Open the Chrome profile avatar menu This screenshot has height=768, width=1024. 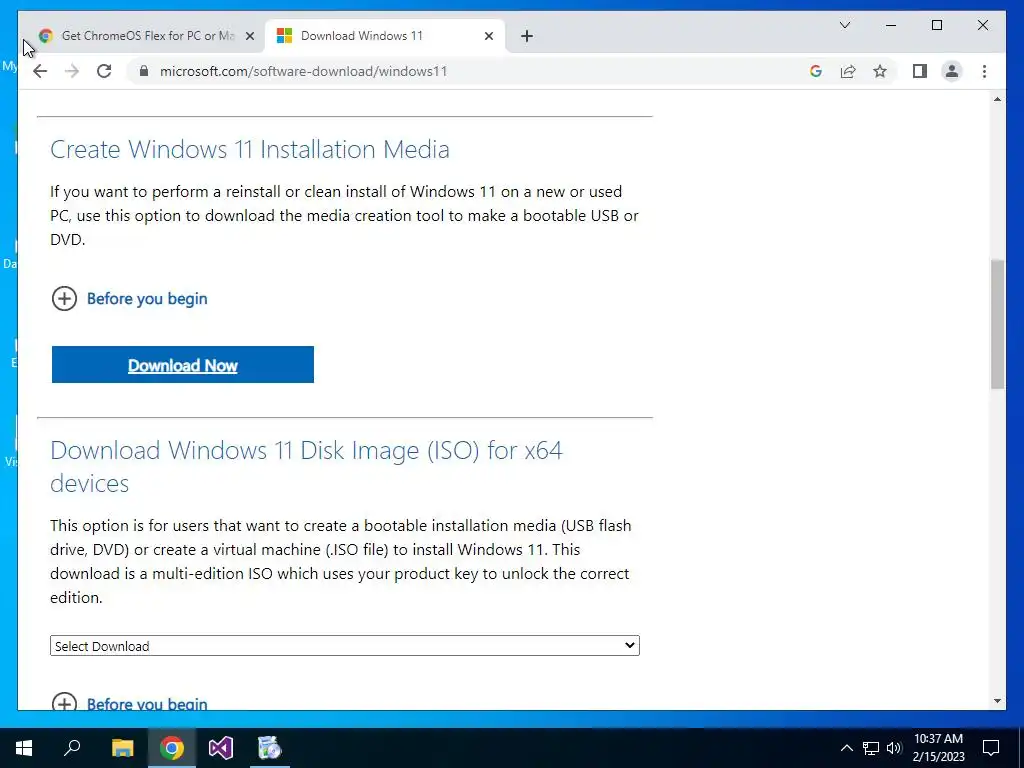[952, 71]
